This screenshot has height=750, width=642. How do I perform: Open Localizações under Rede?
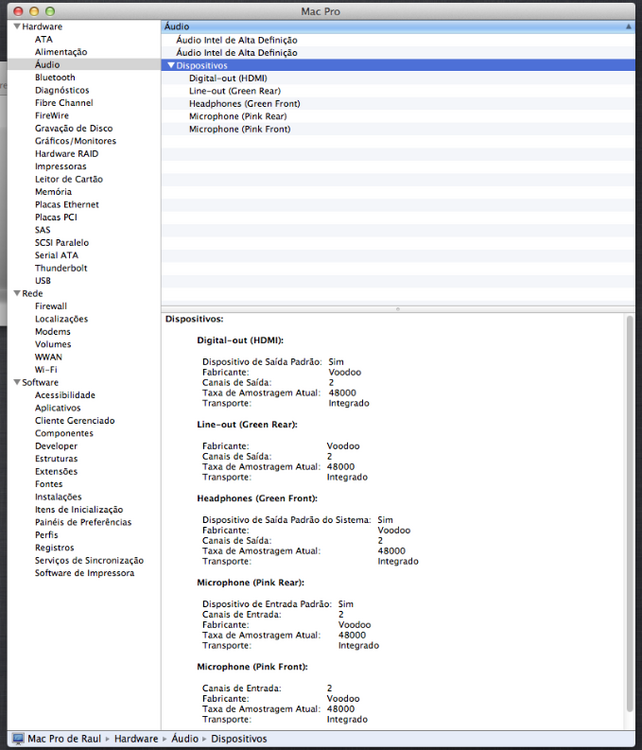tap(61, 319)
